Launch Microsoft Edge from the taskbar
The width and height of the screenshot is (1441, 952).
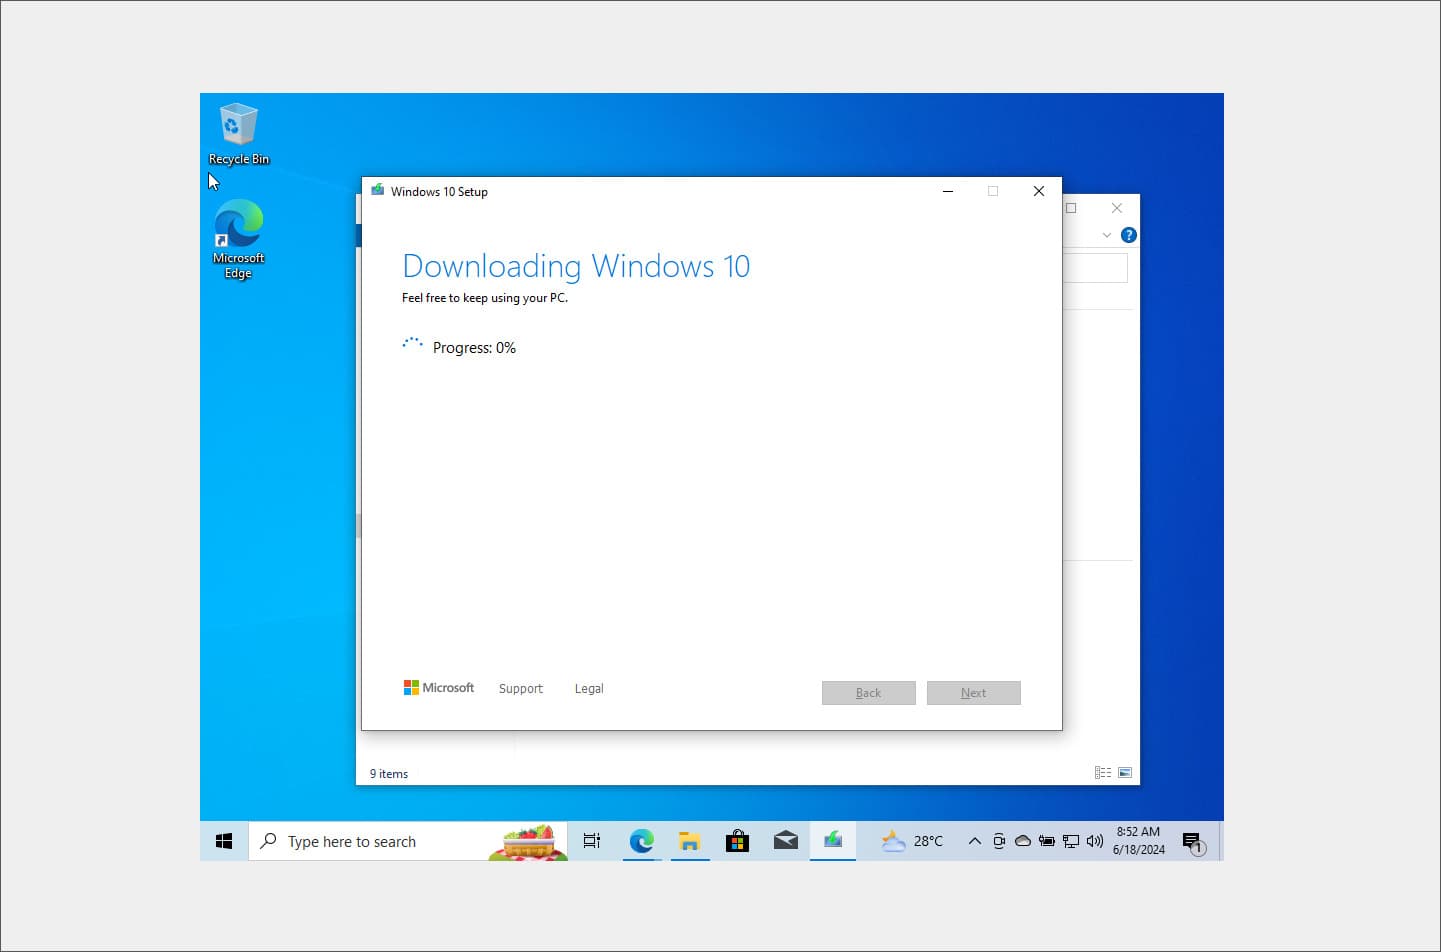(641, 841)
